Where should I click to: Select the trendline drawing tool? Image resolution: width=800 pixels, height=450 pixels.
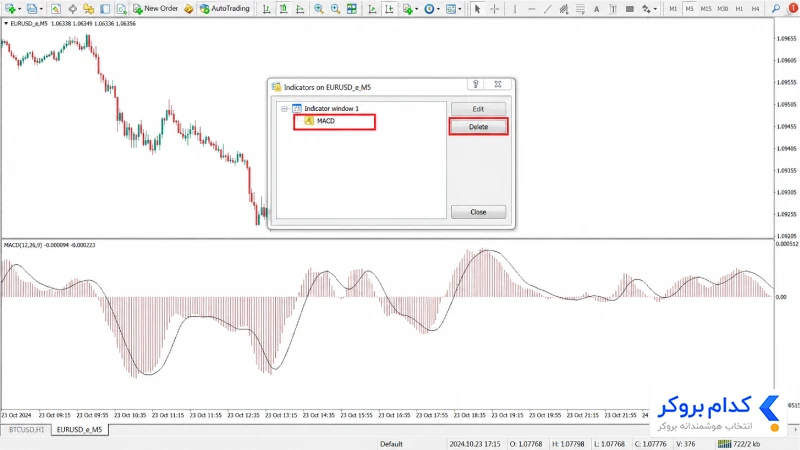click(x=547, y=9)
